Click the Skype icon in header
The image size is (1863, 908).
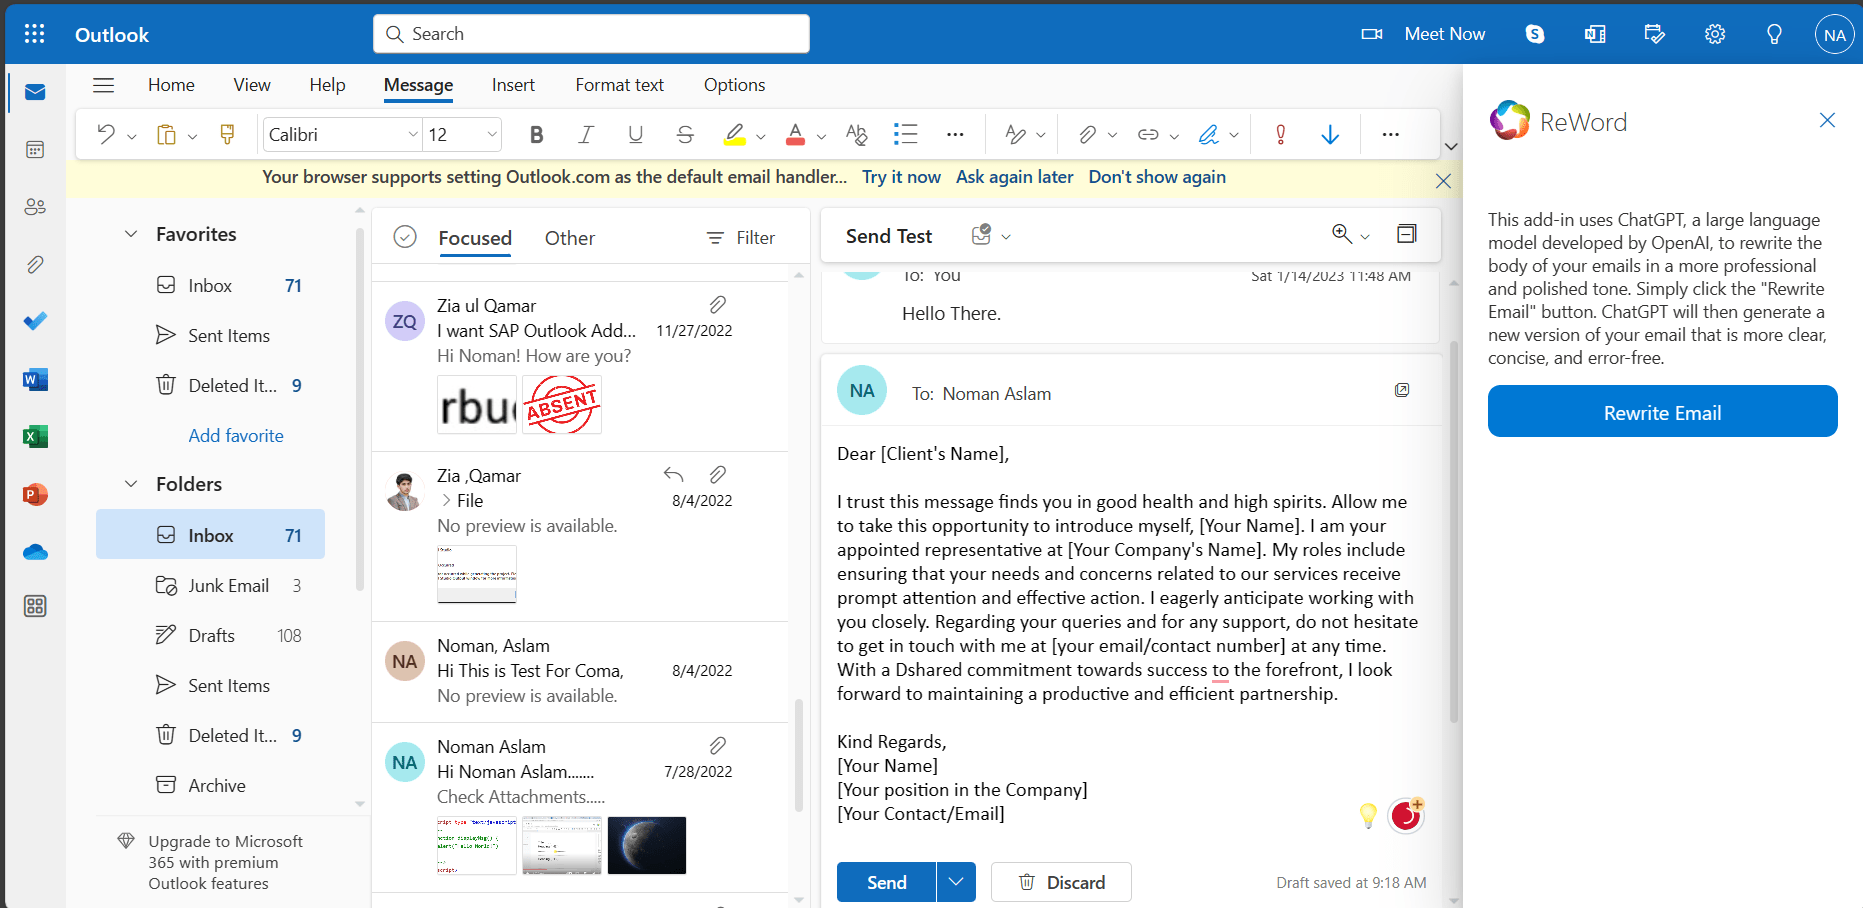(1535, 34)
